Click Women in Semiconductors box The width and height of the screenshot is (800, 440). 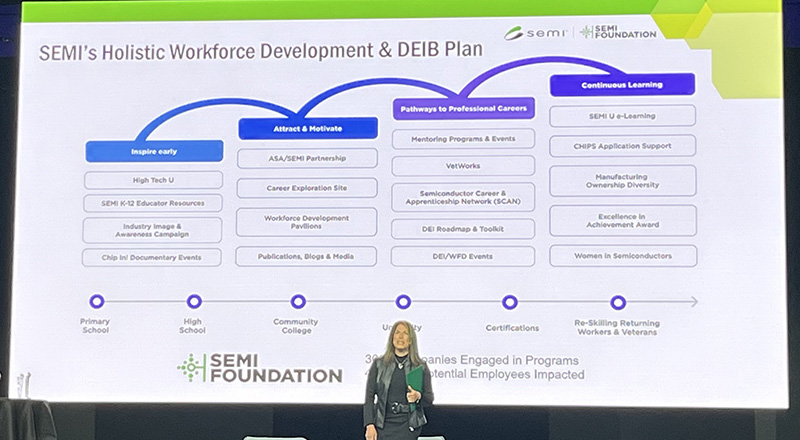click(x=623, y=256)
